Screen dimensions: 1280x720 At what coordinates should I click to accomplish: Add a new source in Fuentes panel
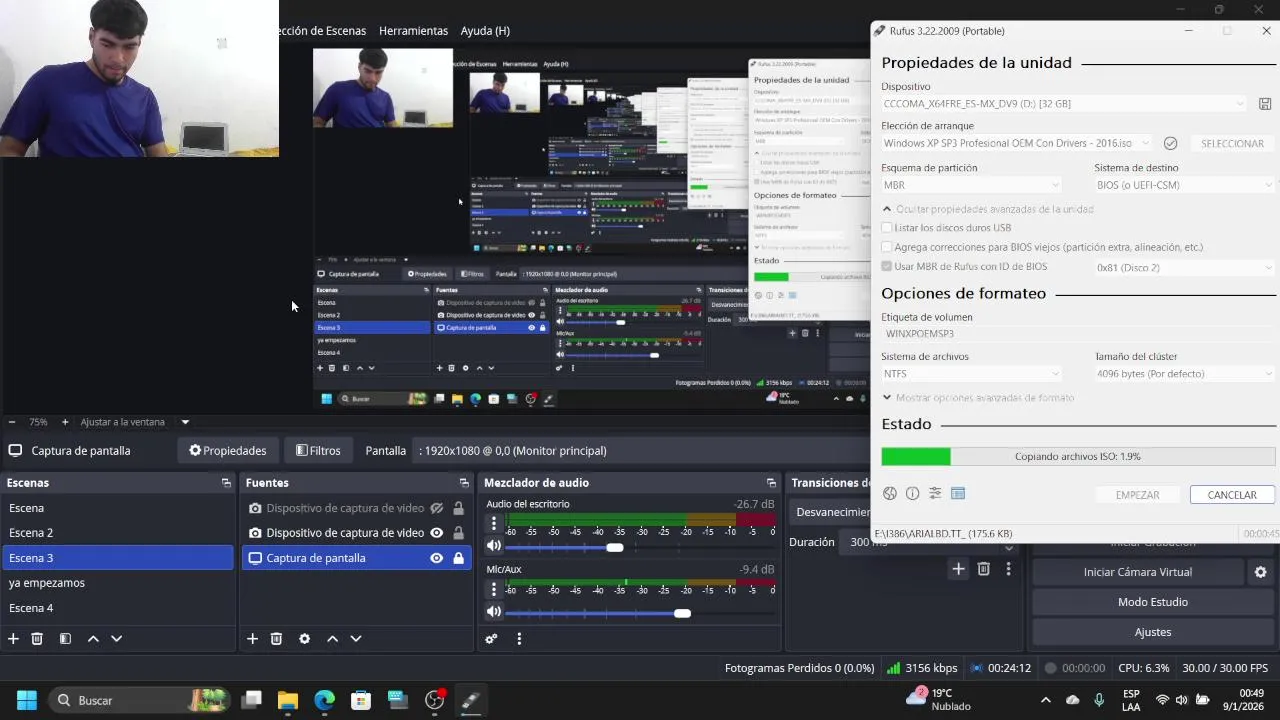[x=252, y=638]
